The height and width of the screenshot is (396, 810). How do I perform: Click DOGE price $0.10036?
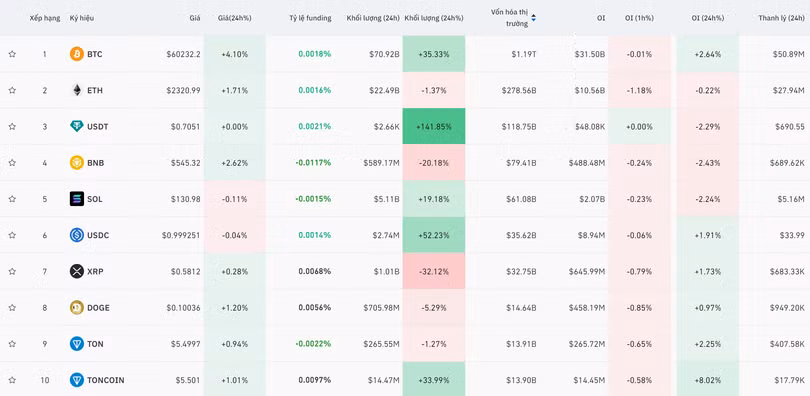pos(183,308)
